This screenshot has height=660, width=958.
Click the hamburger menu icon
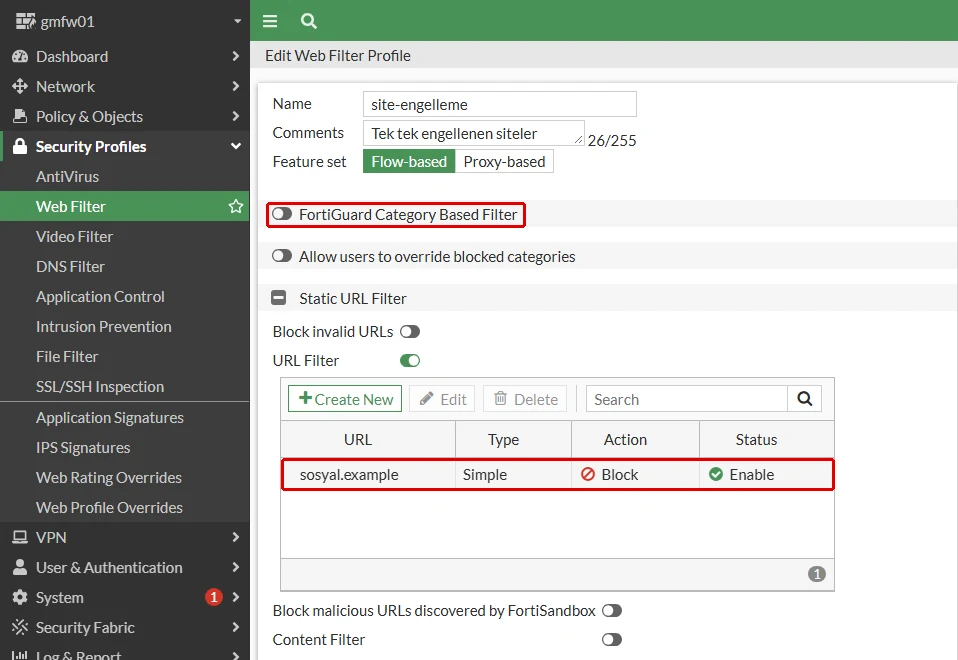tap(270, 21)
